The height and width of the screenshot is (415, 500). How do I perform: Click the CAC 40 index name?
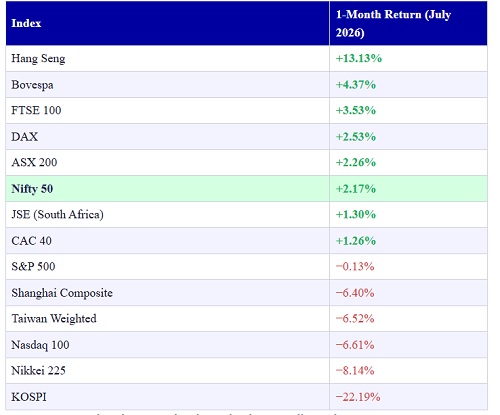[31, 241]
